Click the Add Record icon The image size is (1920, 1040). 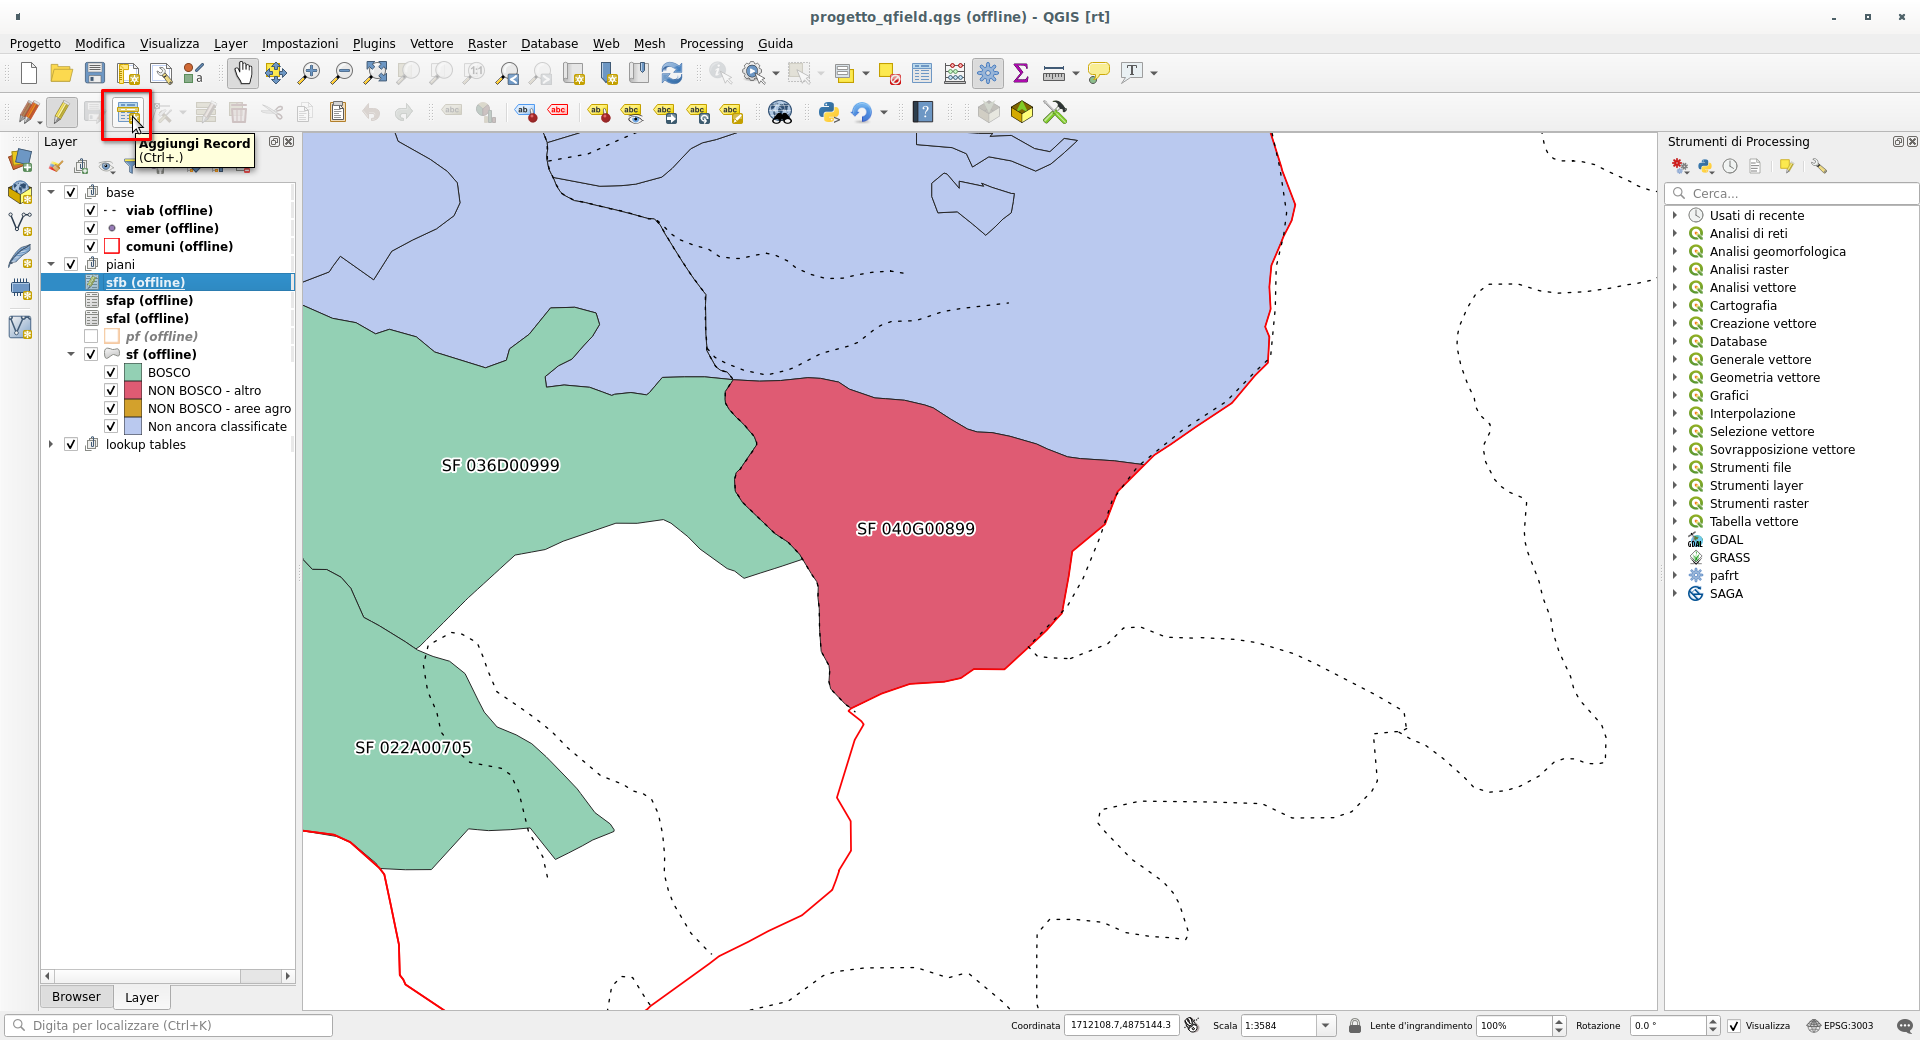(127, 112)
